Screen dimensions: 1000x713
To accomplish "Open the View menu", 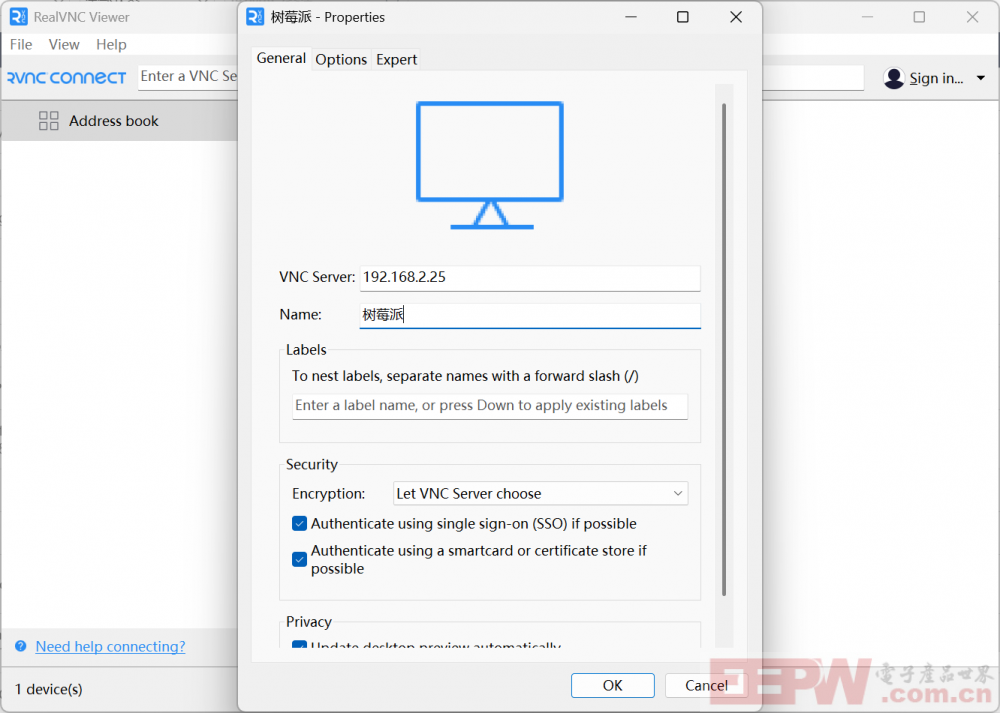I will pos(64,45).
